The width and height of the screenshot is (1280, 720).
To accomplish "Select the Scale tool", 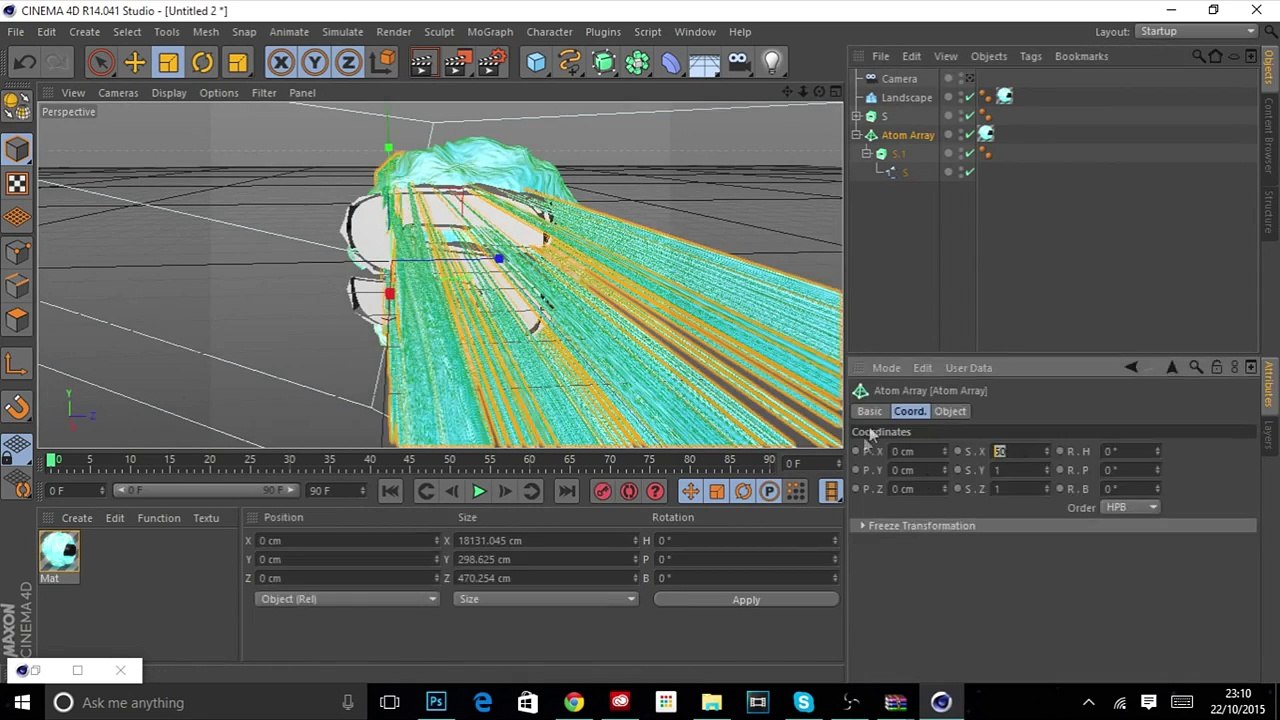I will tap(168, 63).
